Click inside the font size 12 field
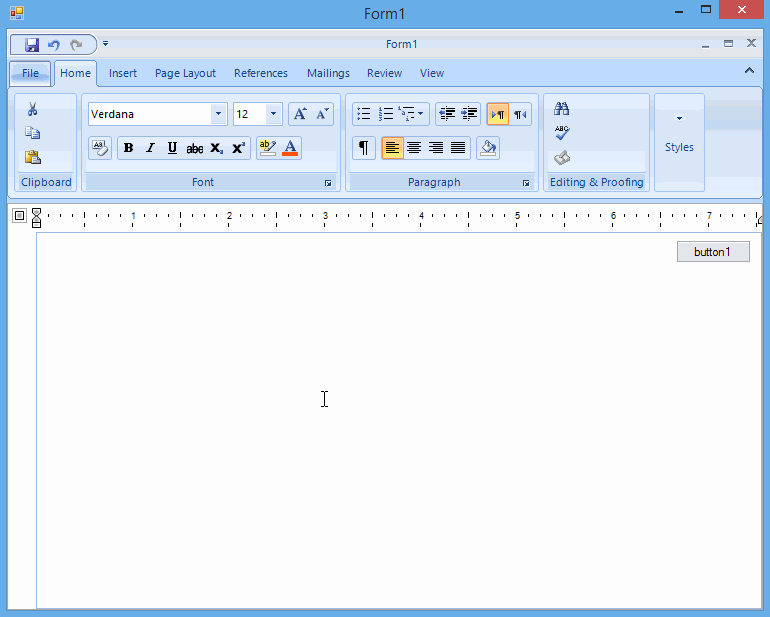Viewport: 770px width, 617px height. click(x=250, y=114)
